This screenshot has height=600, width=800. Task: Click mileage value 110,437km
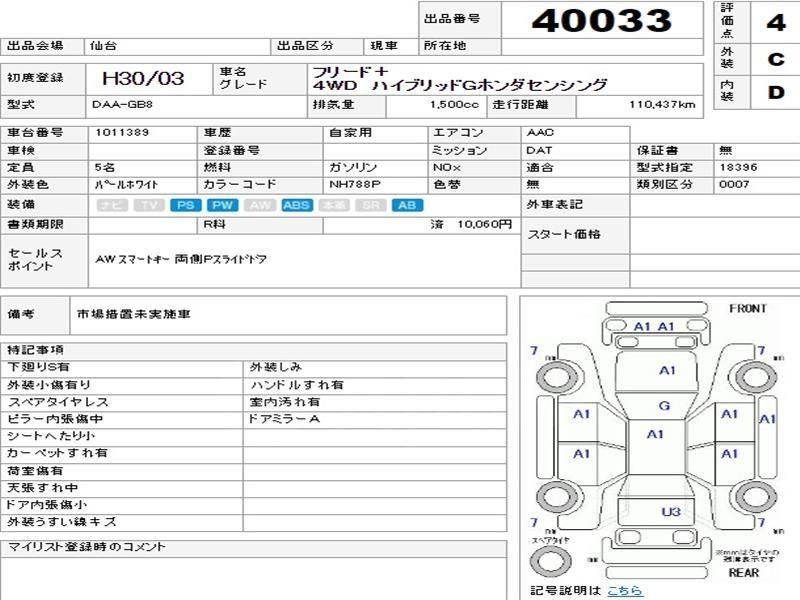(662, 105)
